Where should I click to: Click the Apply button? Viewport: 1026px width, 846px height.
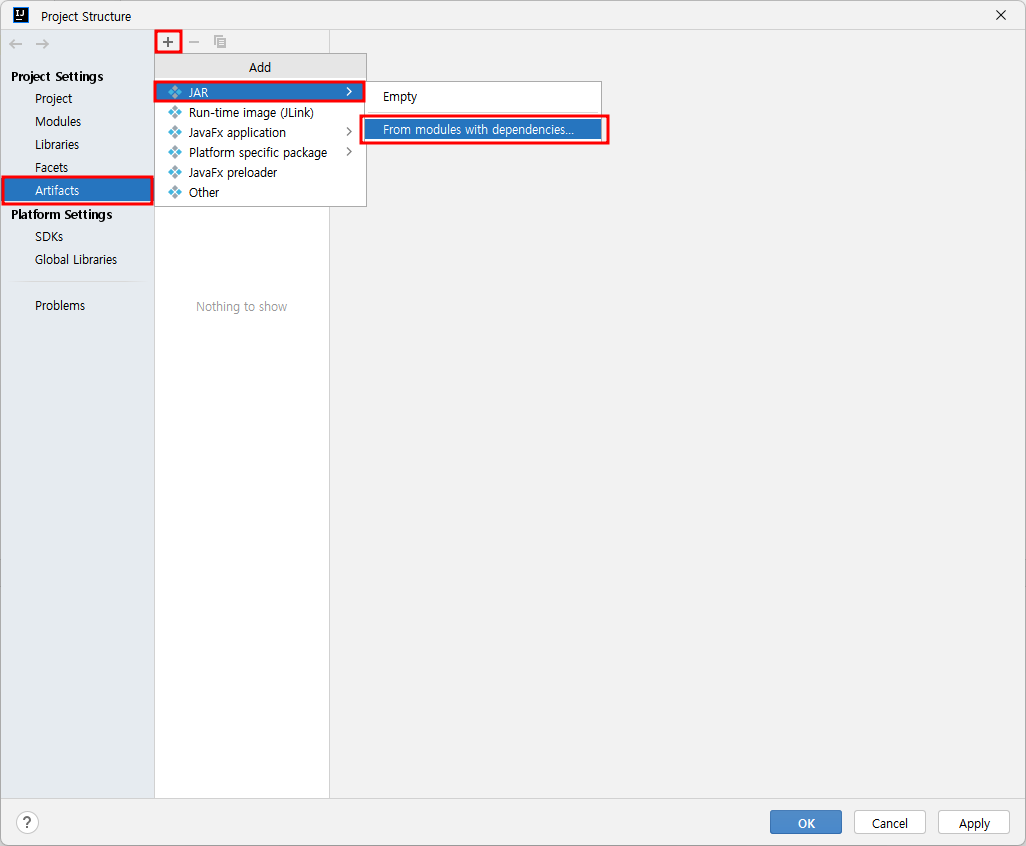[x=974, y=822]
